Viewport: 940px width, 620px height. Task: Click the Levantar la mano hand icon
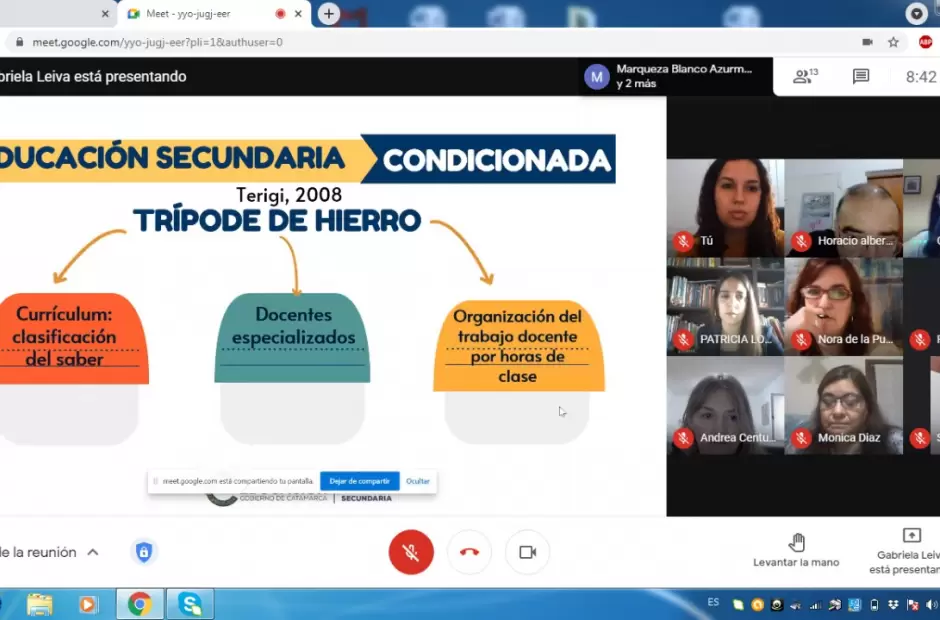(x=796, y=543)
